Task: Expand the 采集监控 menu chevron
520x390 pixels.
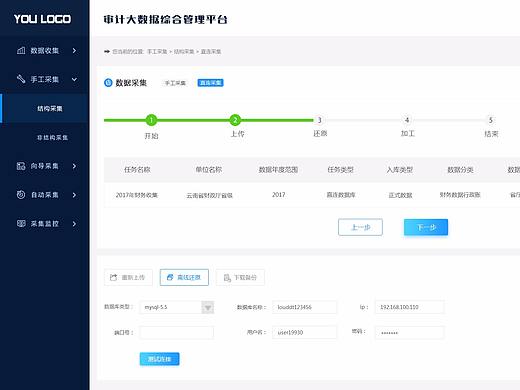Action: tap(74, 224)
